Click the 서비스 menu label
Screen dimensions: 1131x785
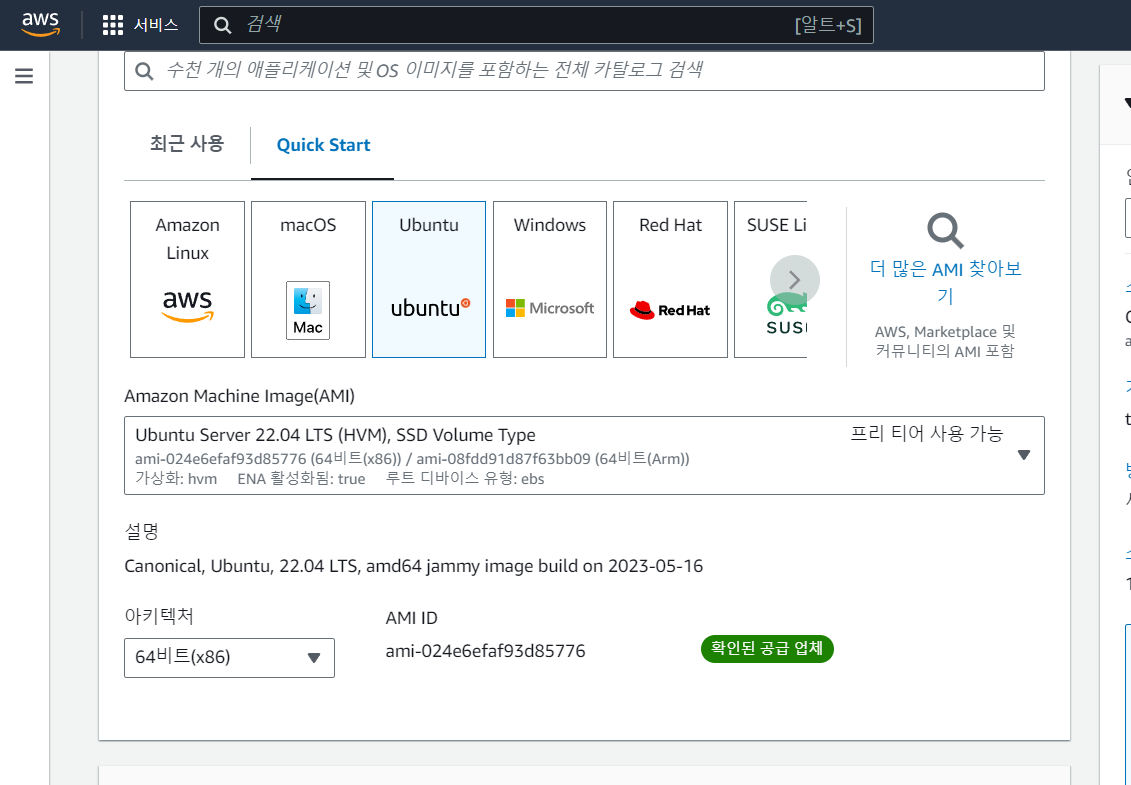[x=155, y=25]
